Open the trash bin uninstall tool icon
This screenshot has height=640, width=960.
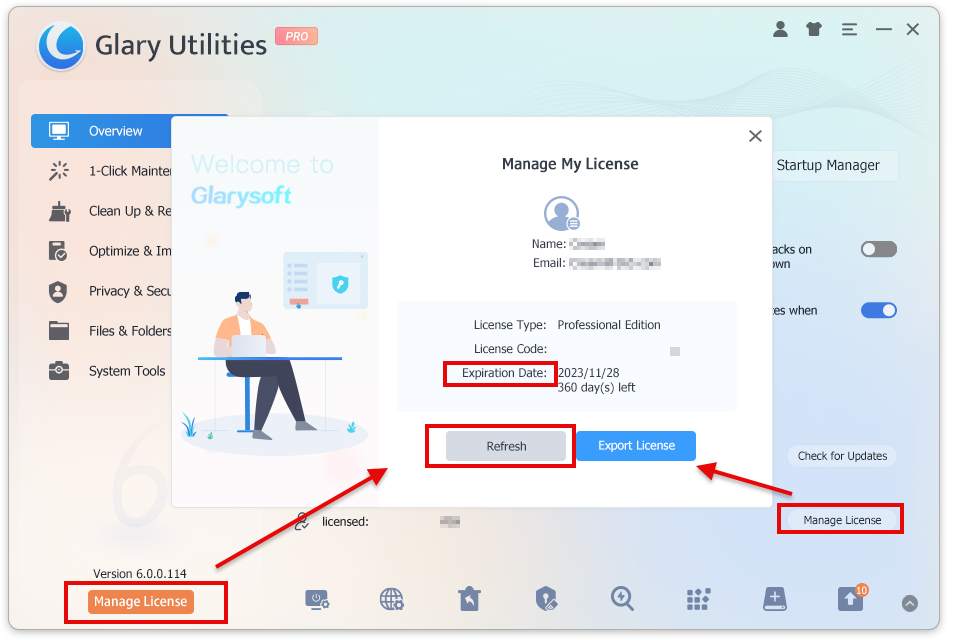(469, 599)
